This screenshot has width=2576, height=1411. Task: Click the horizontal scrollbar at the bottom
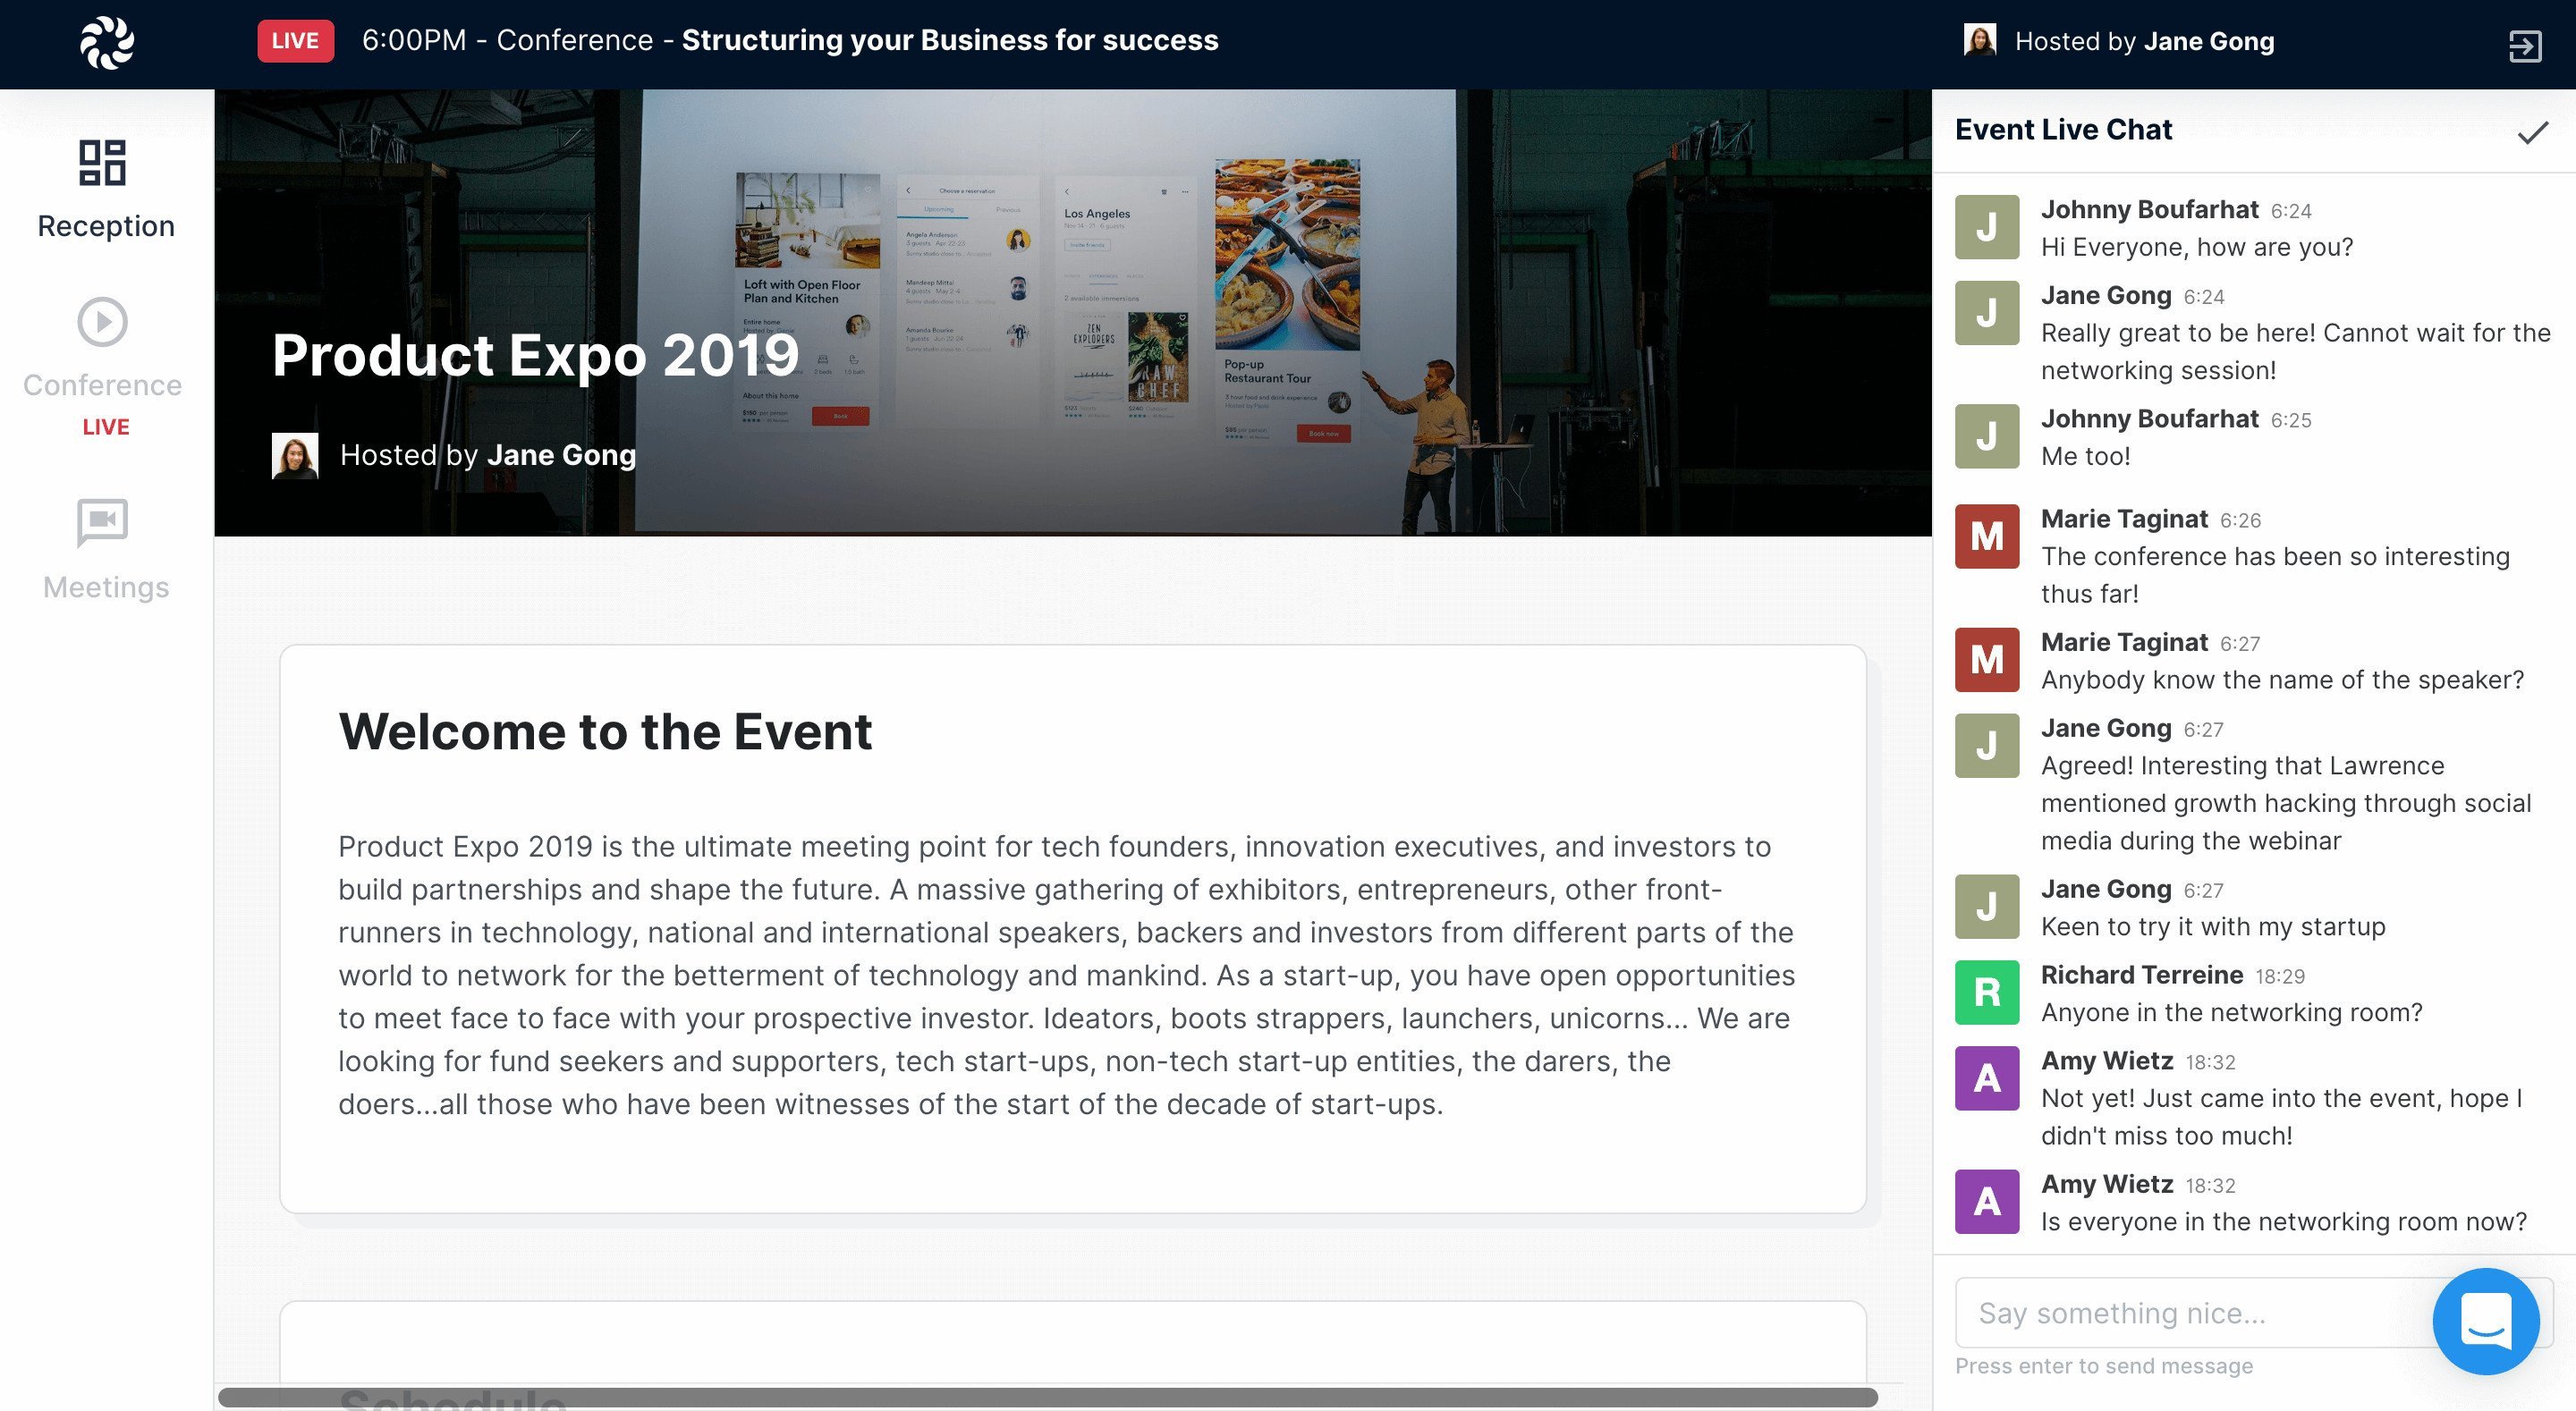pos(1047,1397)
